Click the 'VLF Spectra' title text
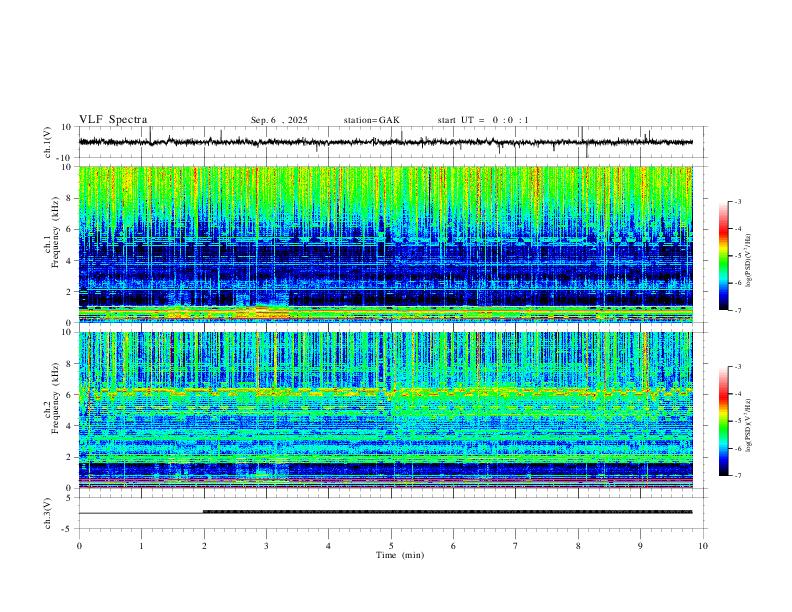The width and height of the screenshot is (792, 612). coord(113,120)
